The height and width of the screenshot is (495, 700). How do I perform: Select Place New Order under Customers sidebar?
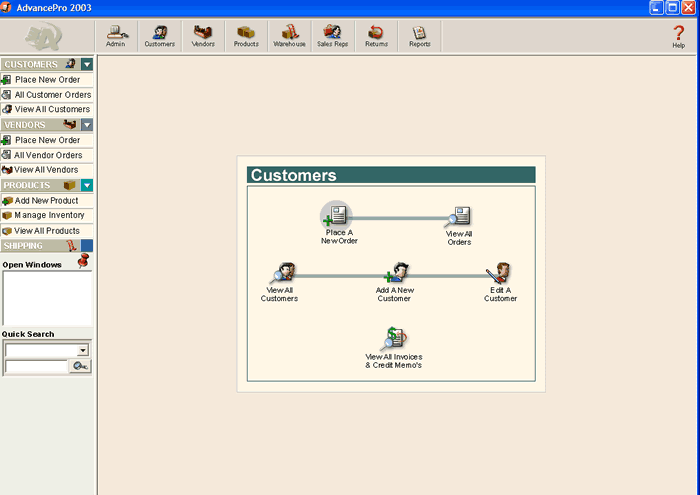pos(47,79)
